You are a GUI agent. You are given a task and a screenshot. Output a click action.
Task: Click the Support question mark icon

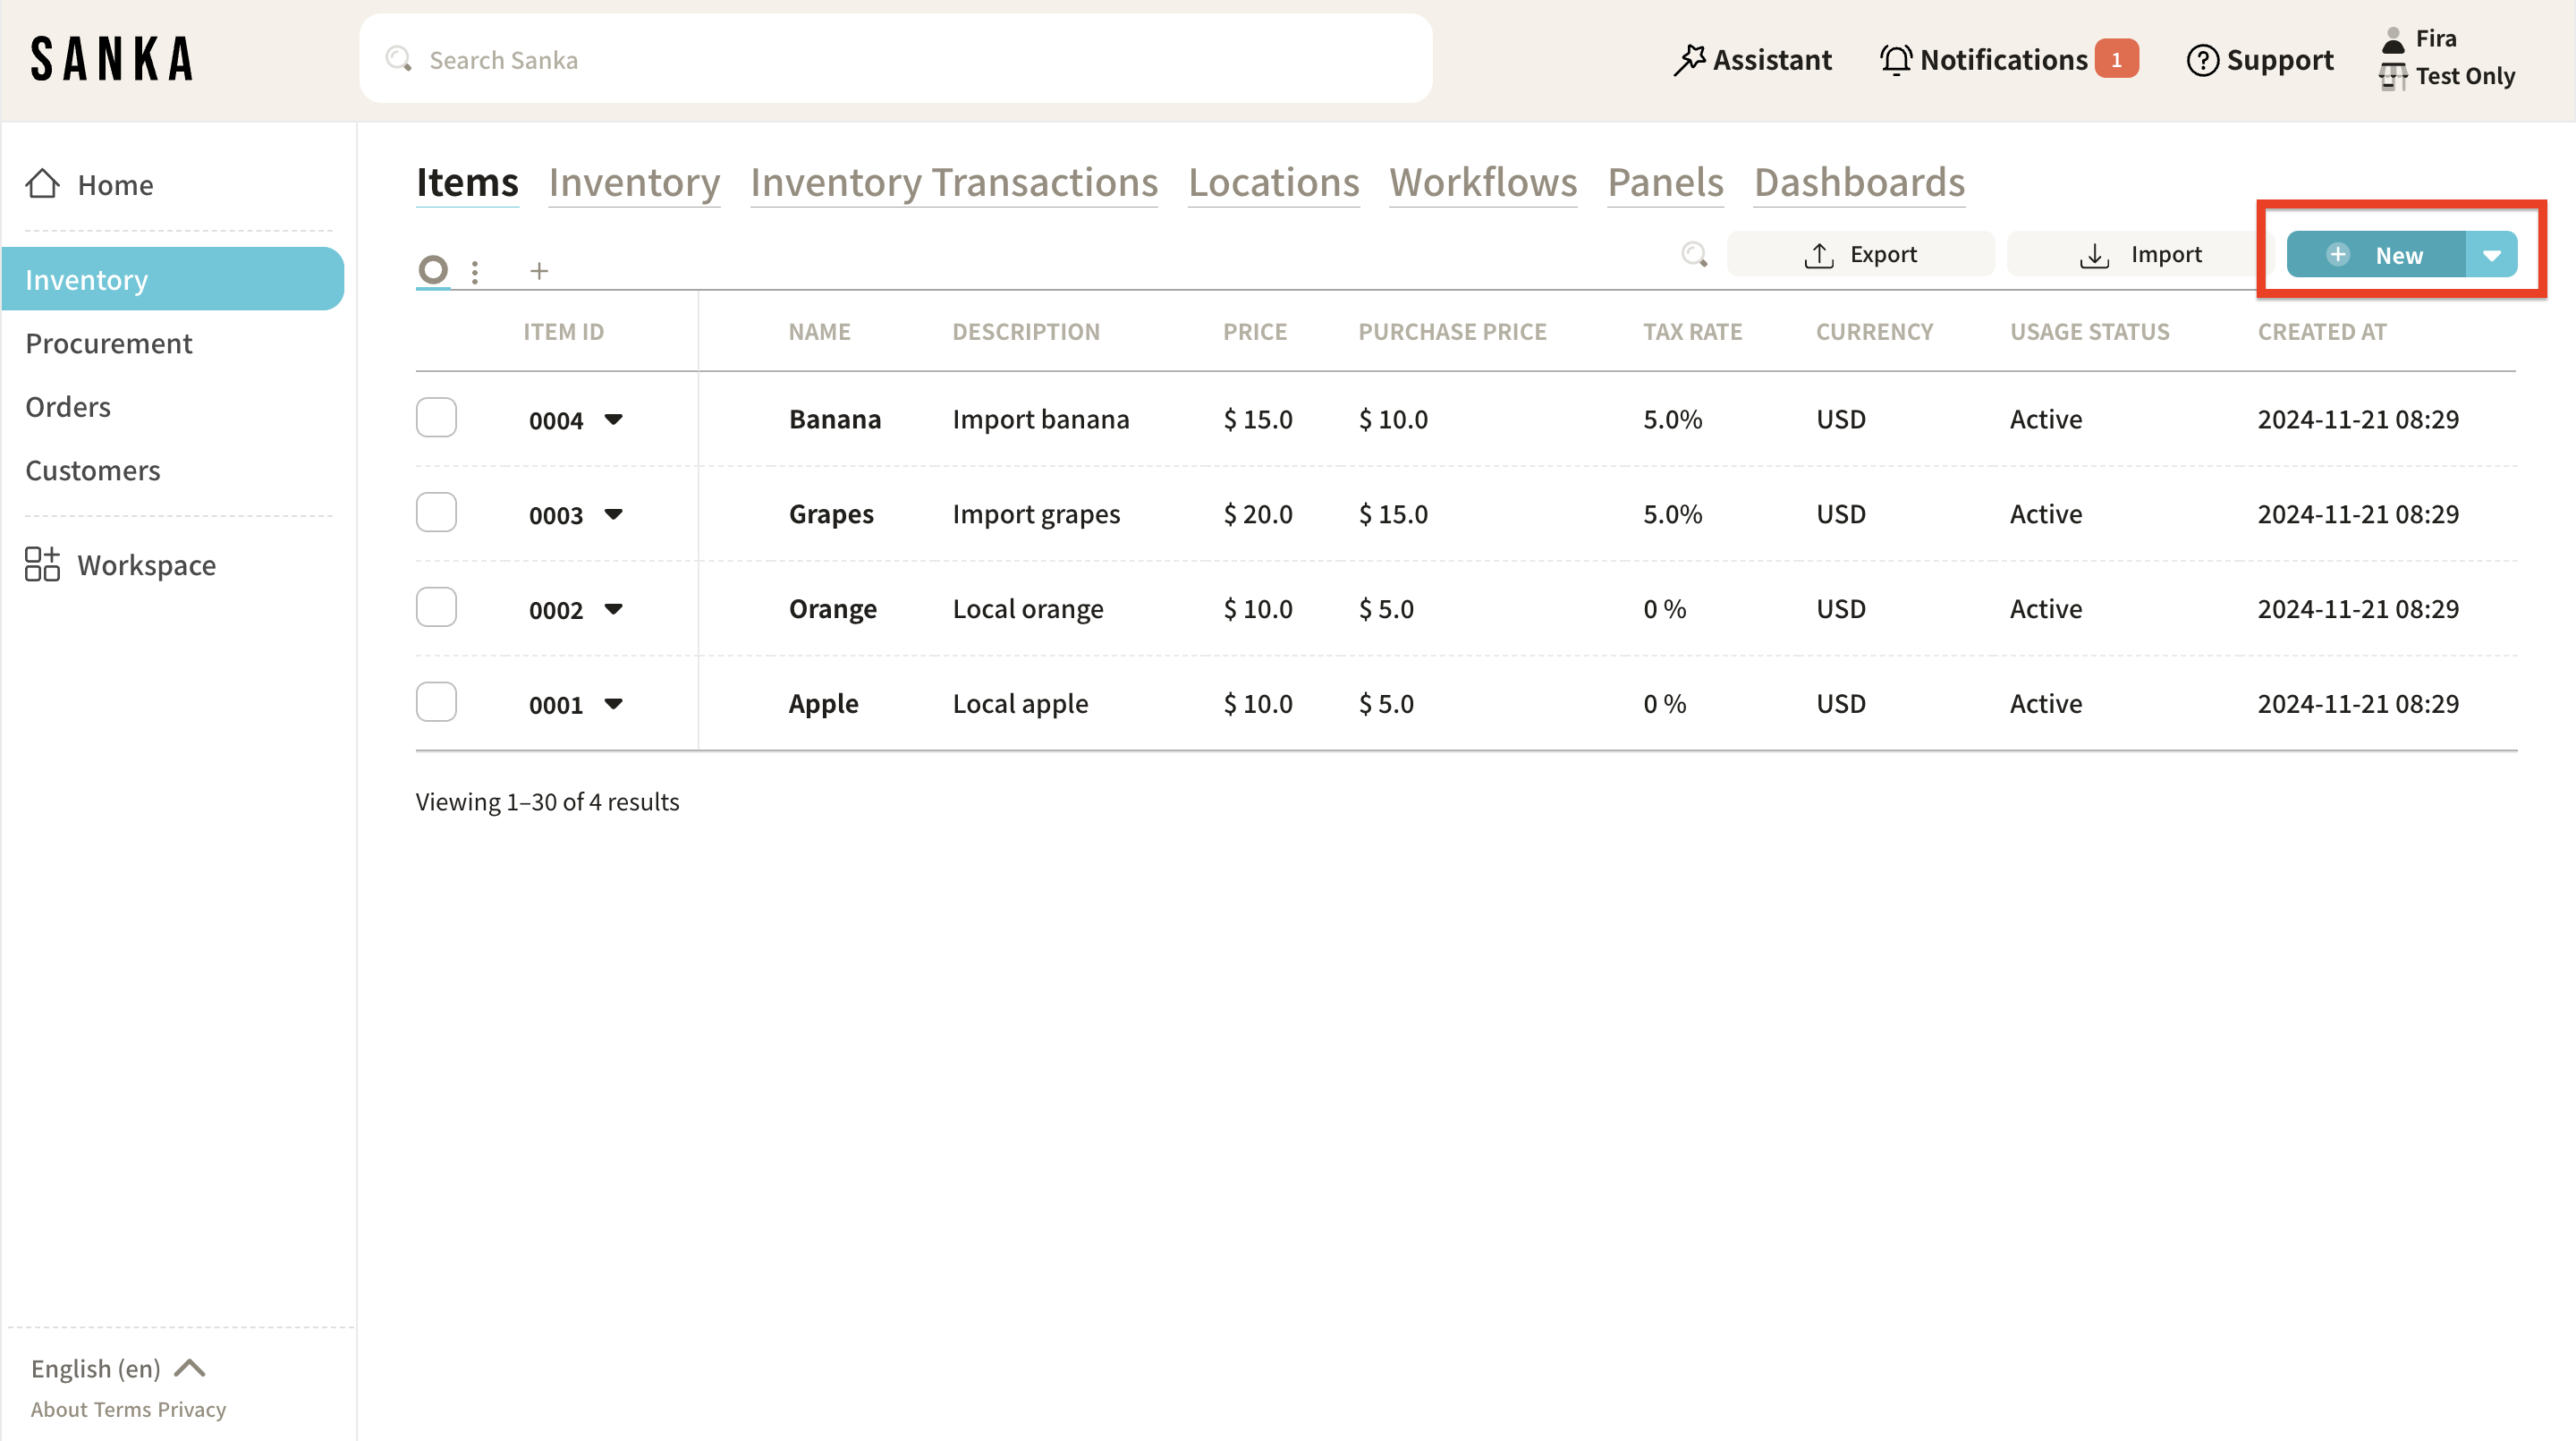click(2202, 60)
